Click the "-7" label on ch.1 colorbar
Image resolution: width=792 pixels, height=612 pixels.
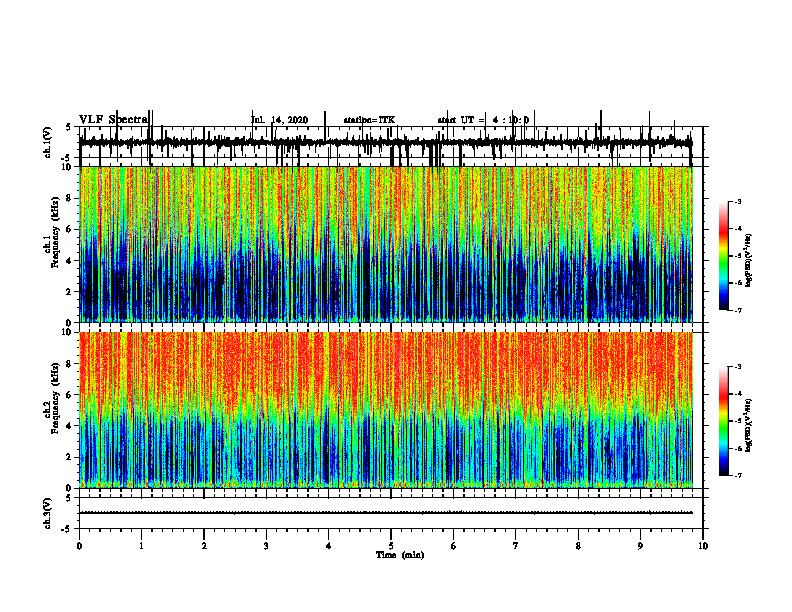[x=738, y=310]
